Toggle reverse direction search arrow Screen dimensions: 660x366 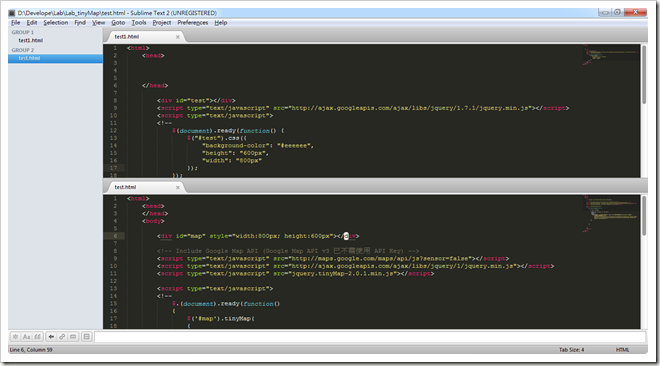point(51,337)
